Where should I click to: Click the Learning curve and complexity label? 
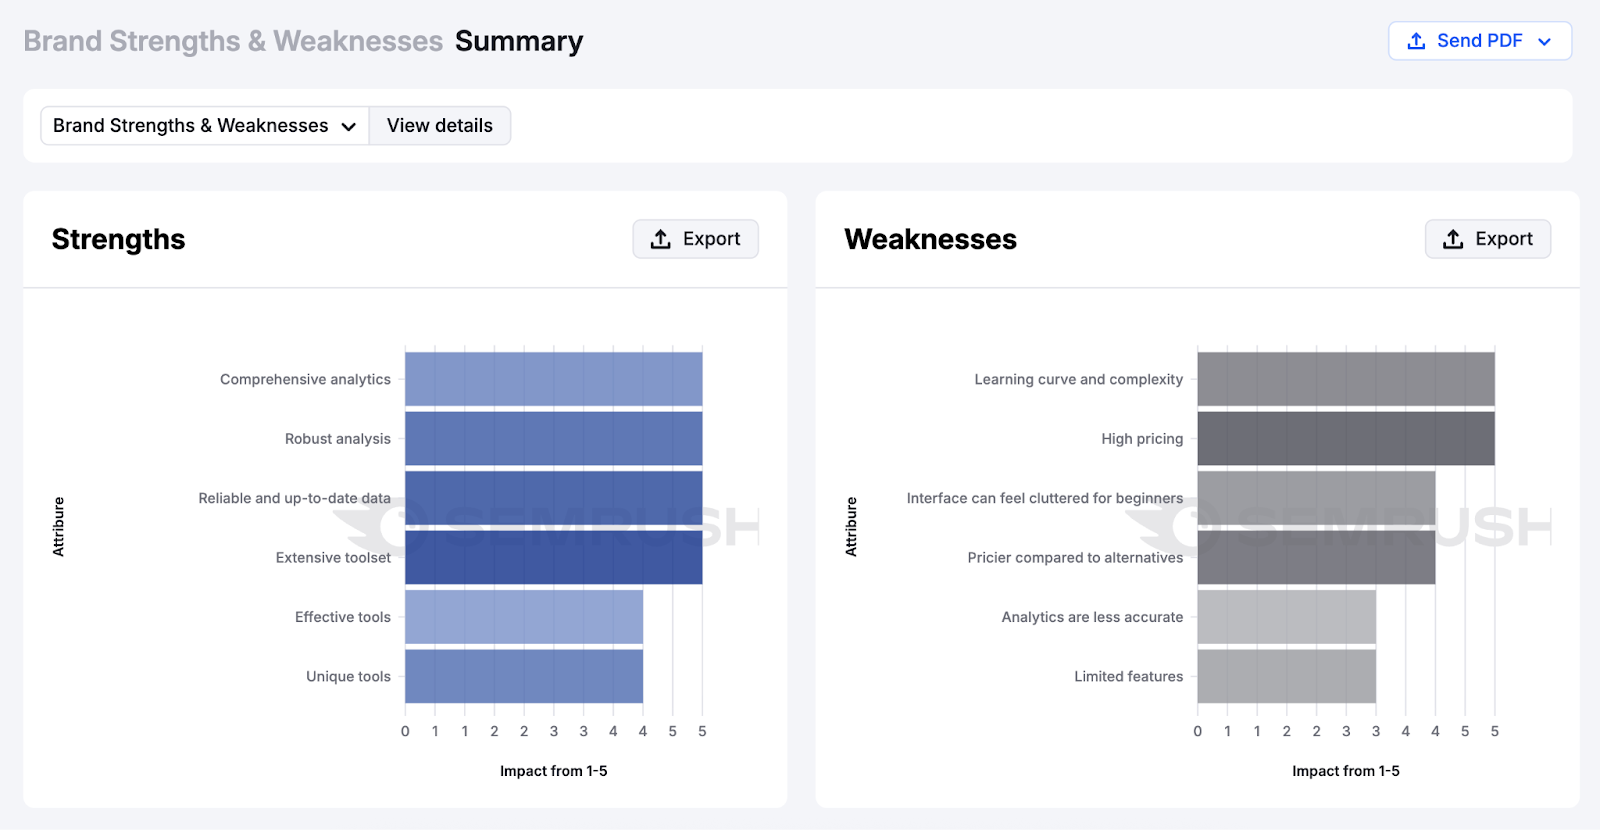click(1078, 379)
